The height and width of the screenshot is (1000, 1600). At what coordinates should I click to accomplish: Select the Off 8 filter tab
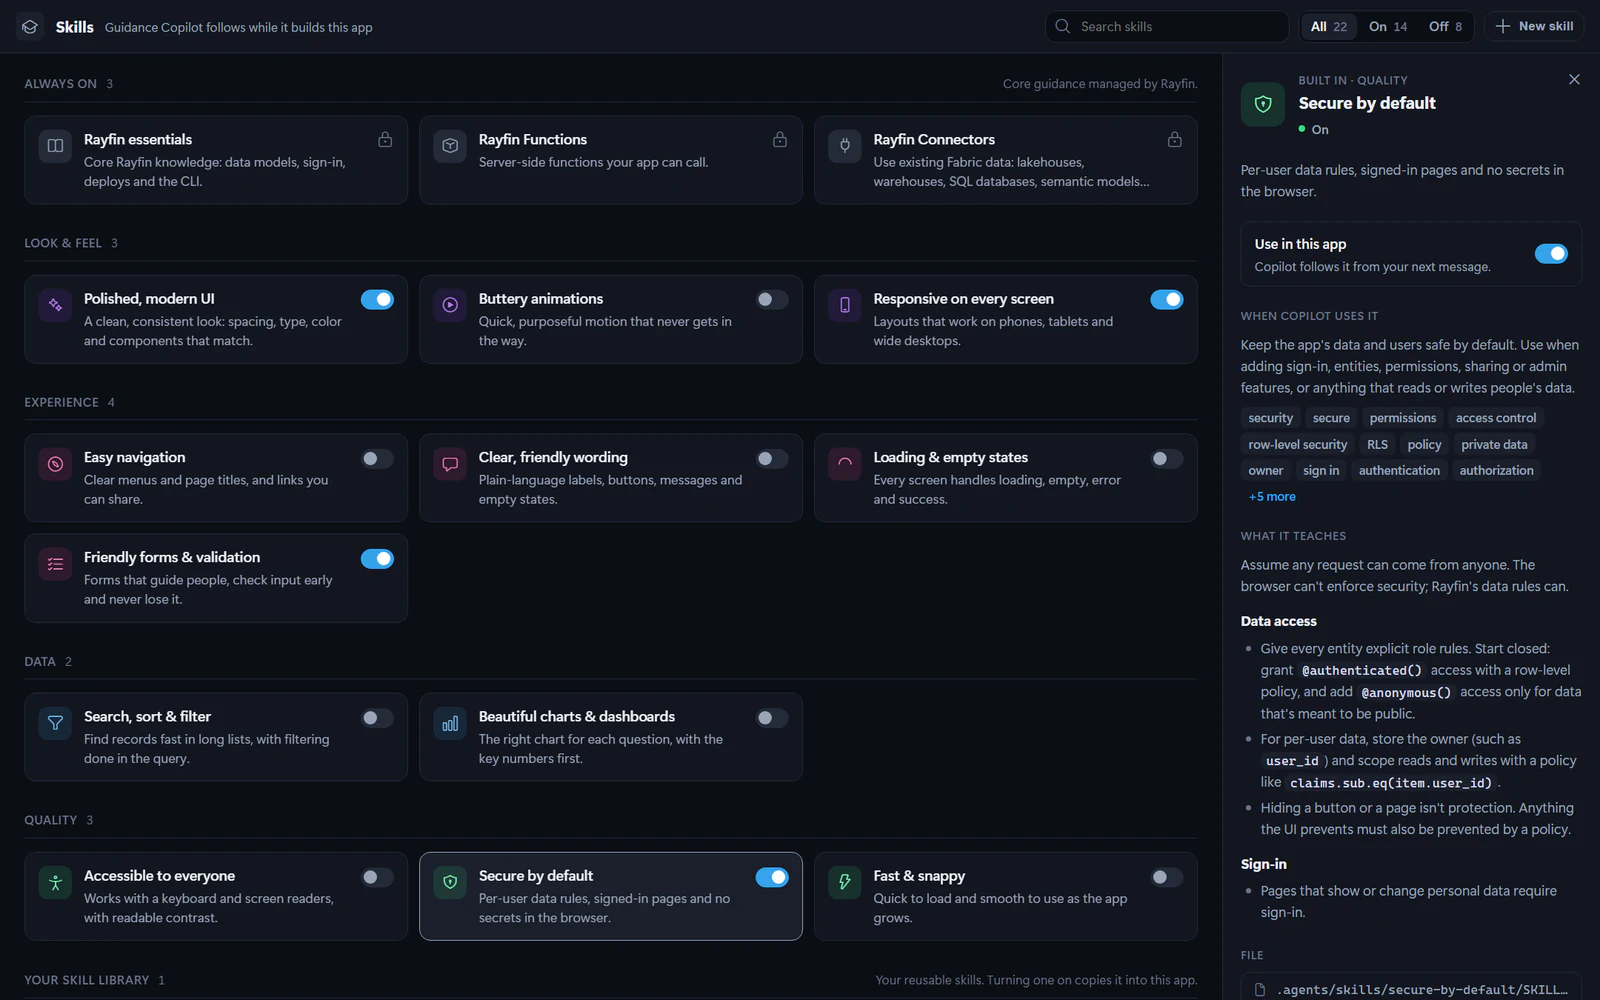click(1445, 27)
